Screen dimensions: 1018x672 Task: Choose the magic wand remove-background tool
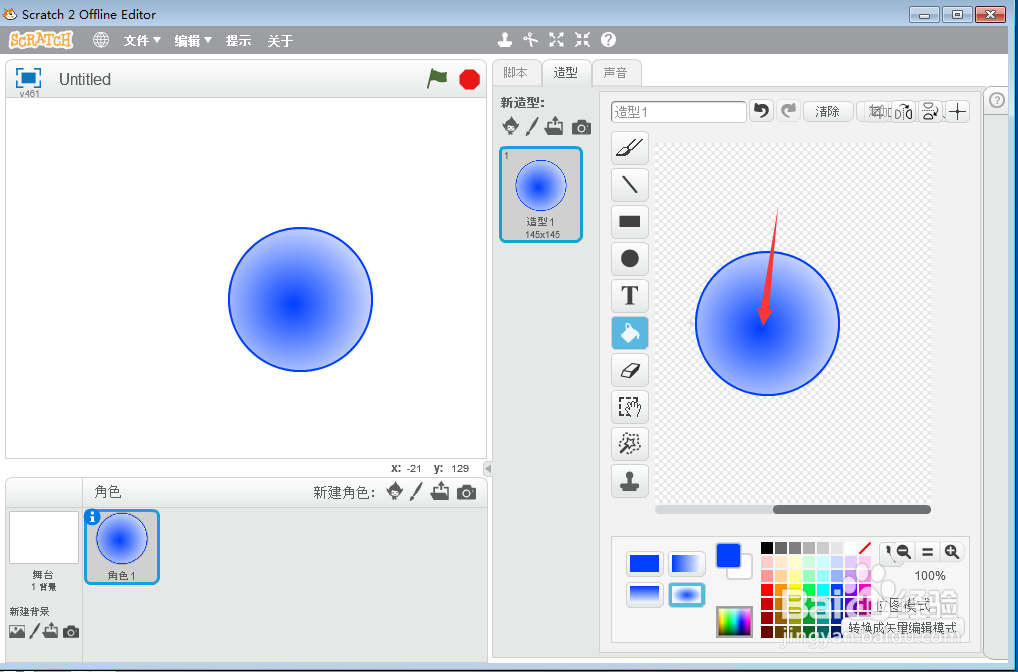coord(630,444)
